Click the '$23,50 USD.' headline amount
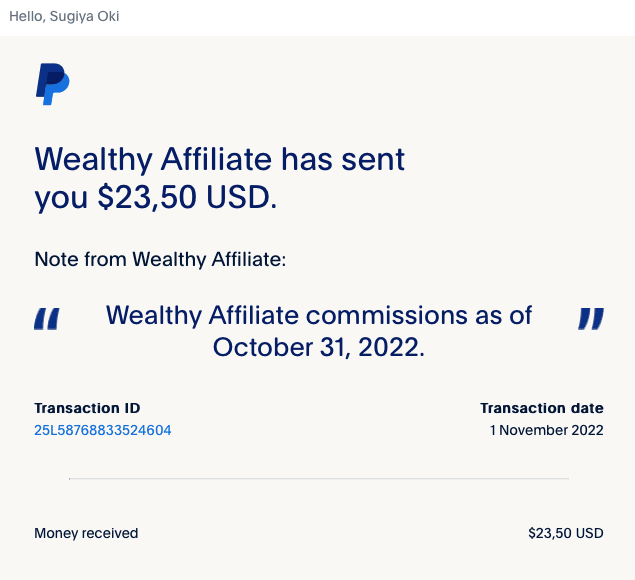The height and width of the screenshot is (580, 635). coord(188,197)
